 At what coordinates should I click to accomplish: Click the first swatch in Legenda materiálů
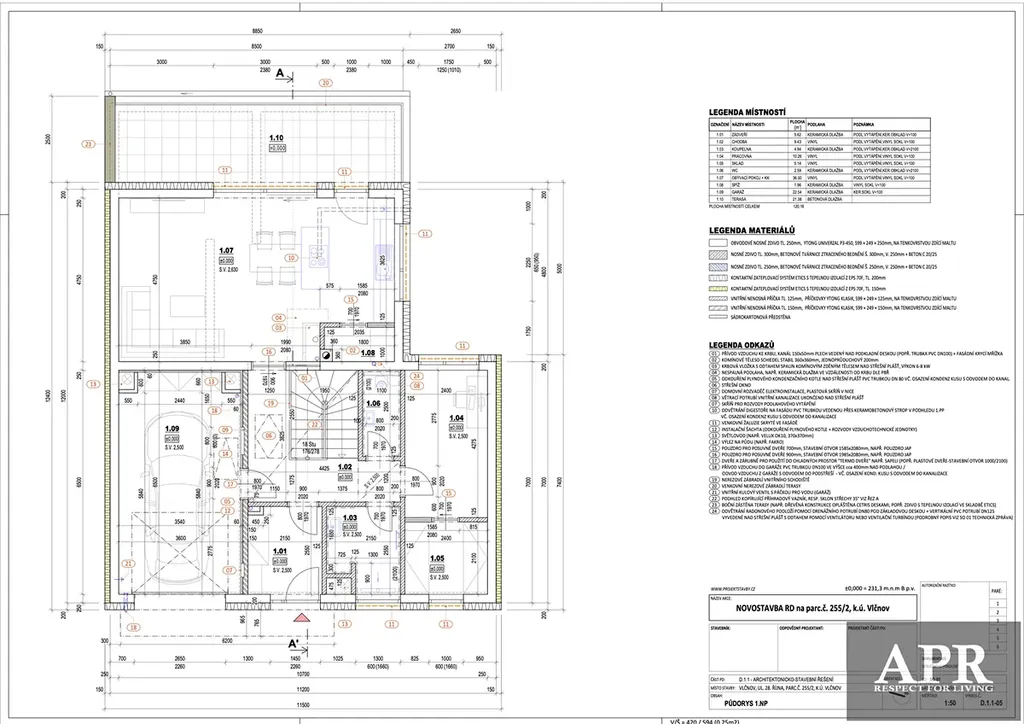tap(719, 242)
